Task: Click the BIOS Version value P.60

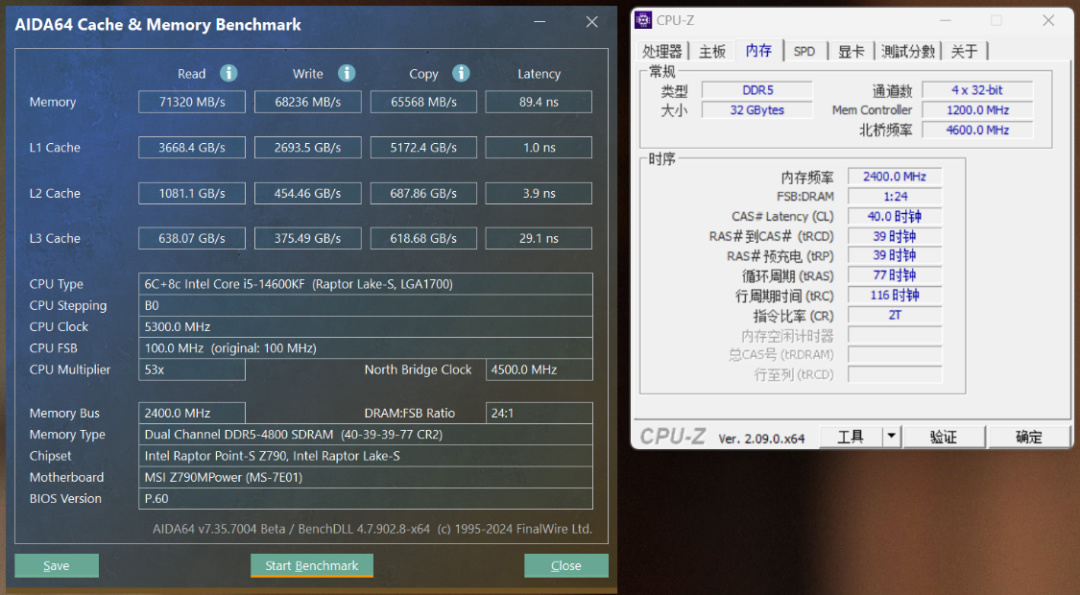Action: coord(365,499)
